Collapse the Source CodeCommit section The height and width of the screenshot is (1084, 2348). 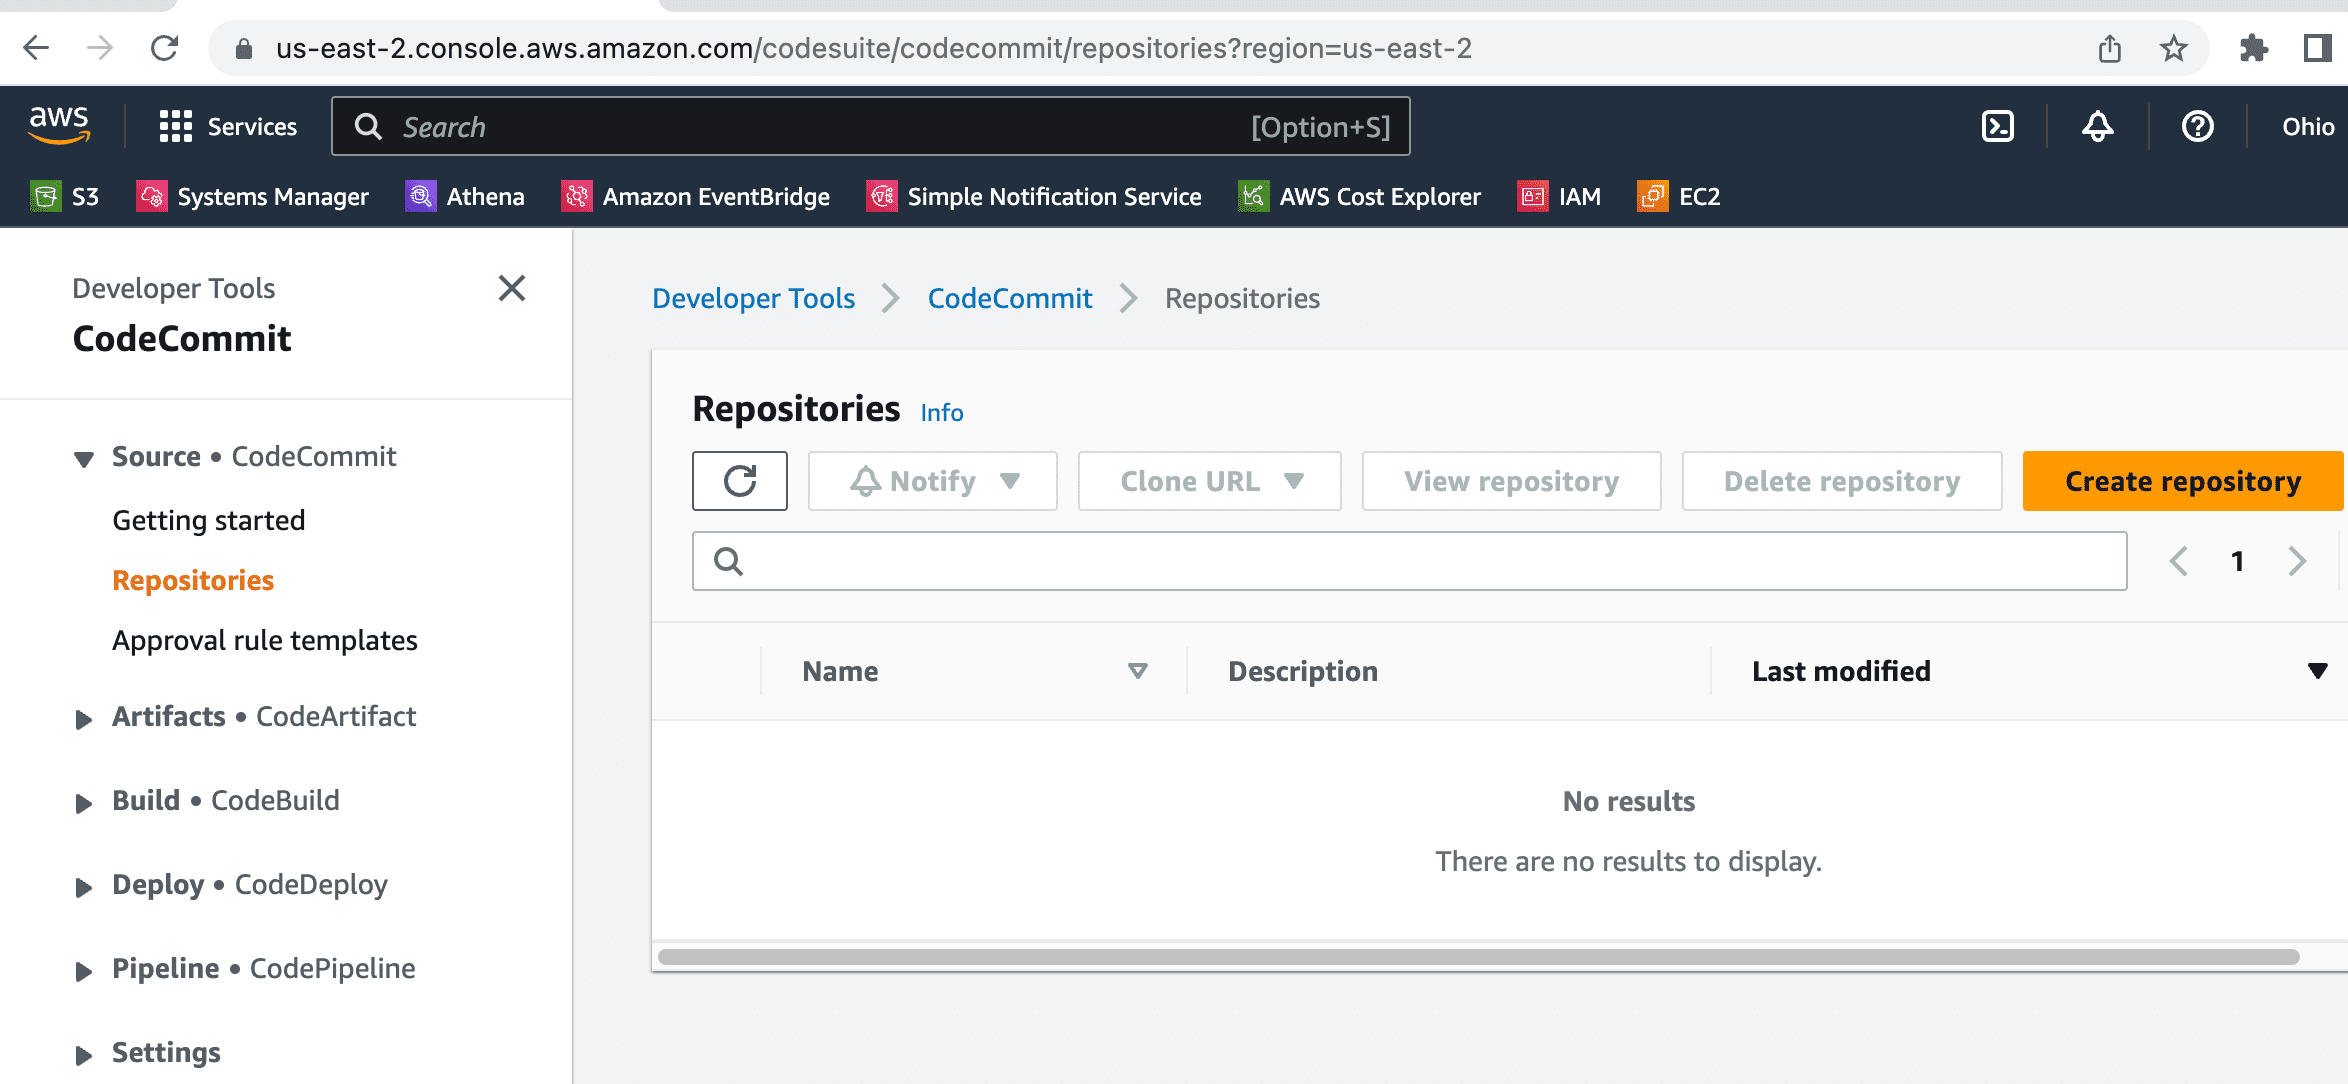(84, 459)
